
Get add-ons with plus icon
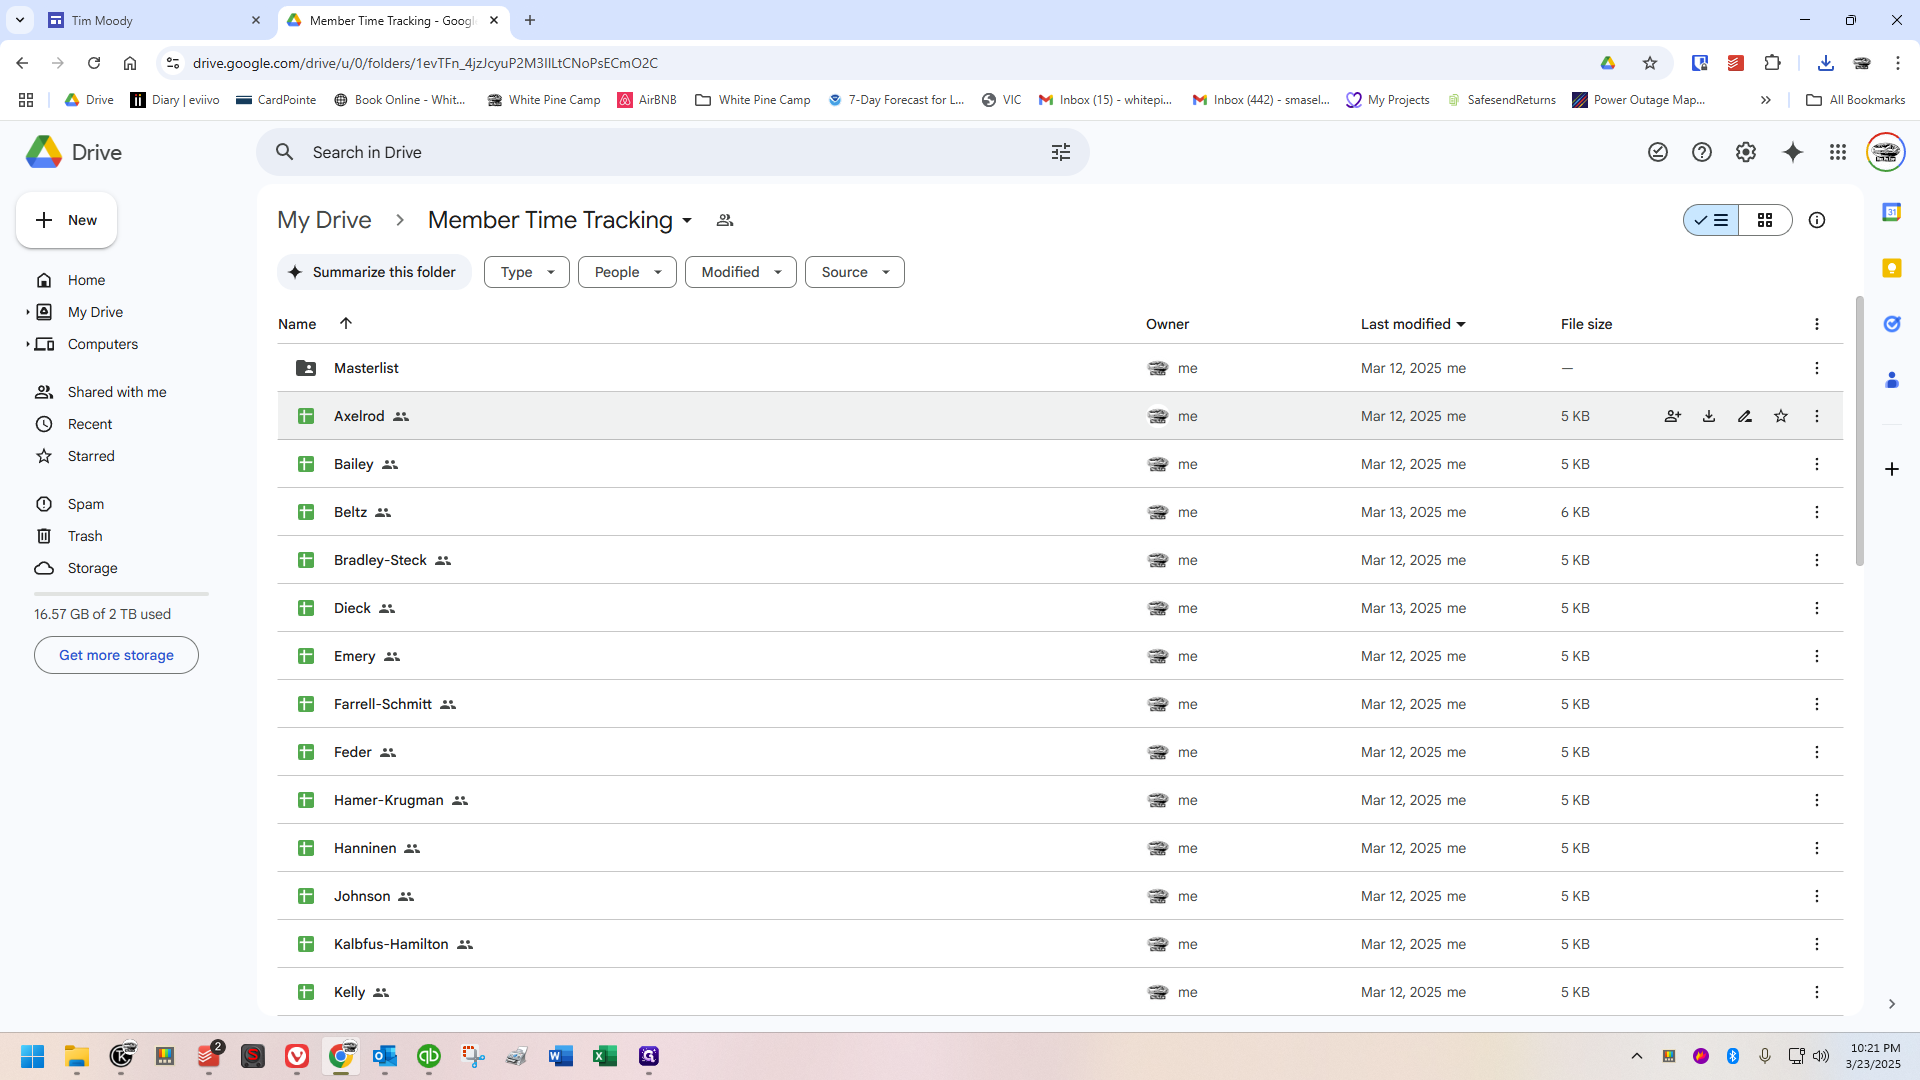click(x=1892, y=469)
